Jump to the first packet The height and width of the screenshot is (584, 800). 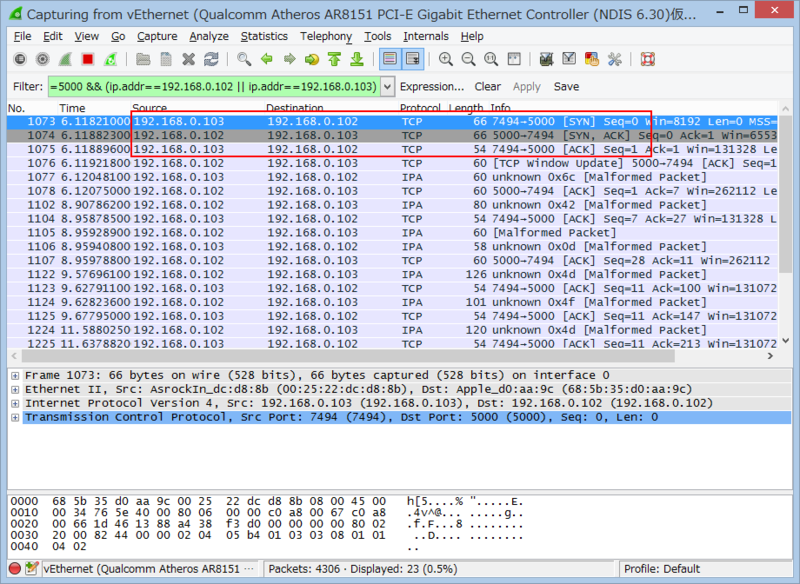point(335,59)
